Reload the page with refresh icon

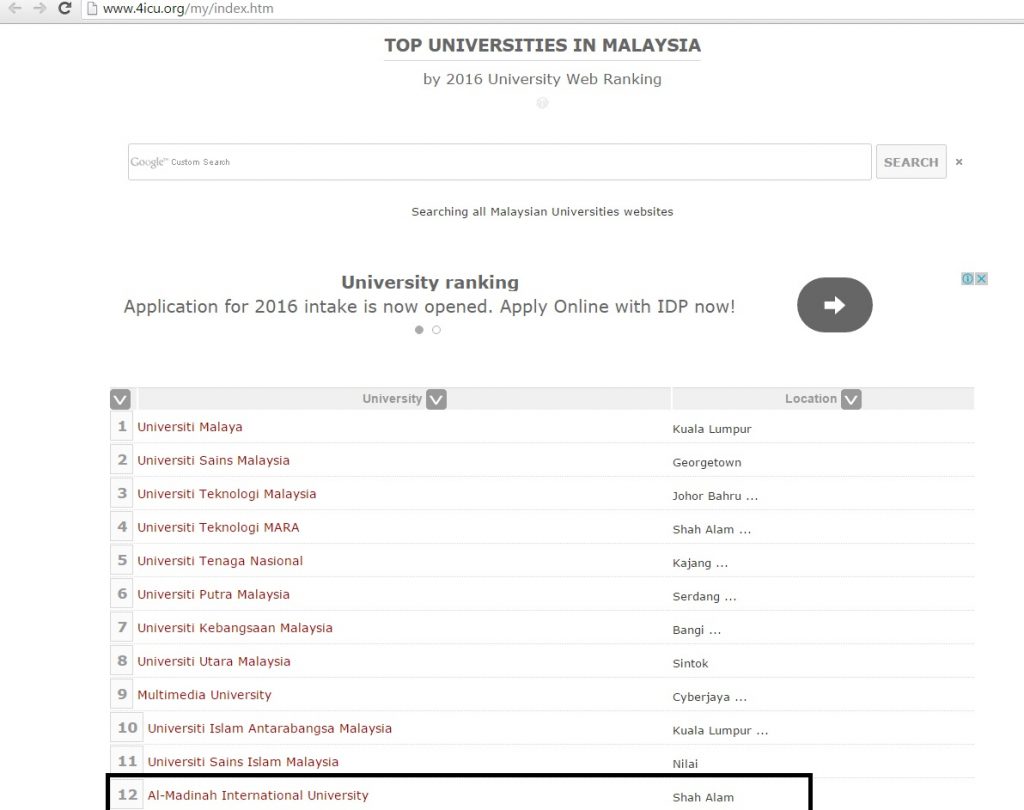pyautogui.click(x=65, y=8)
